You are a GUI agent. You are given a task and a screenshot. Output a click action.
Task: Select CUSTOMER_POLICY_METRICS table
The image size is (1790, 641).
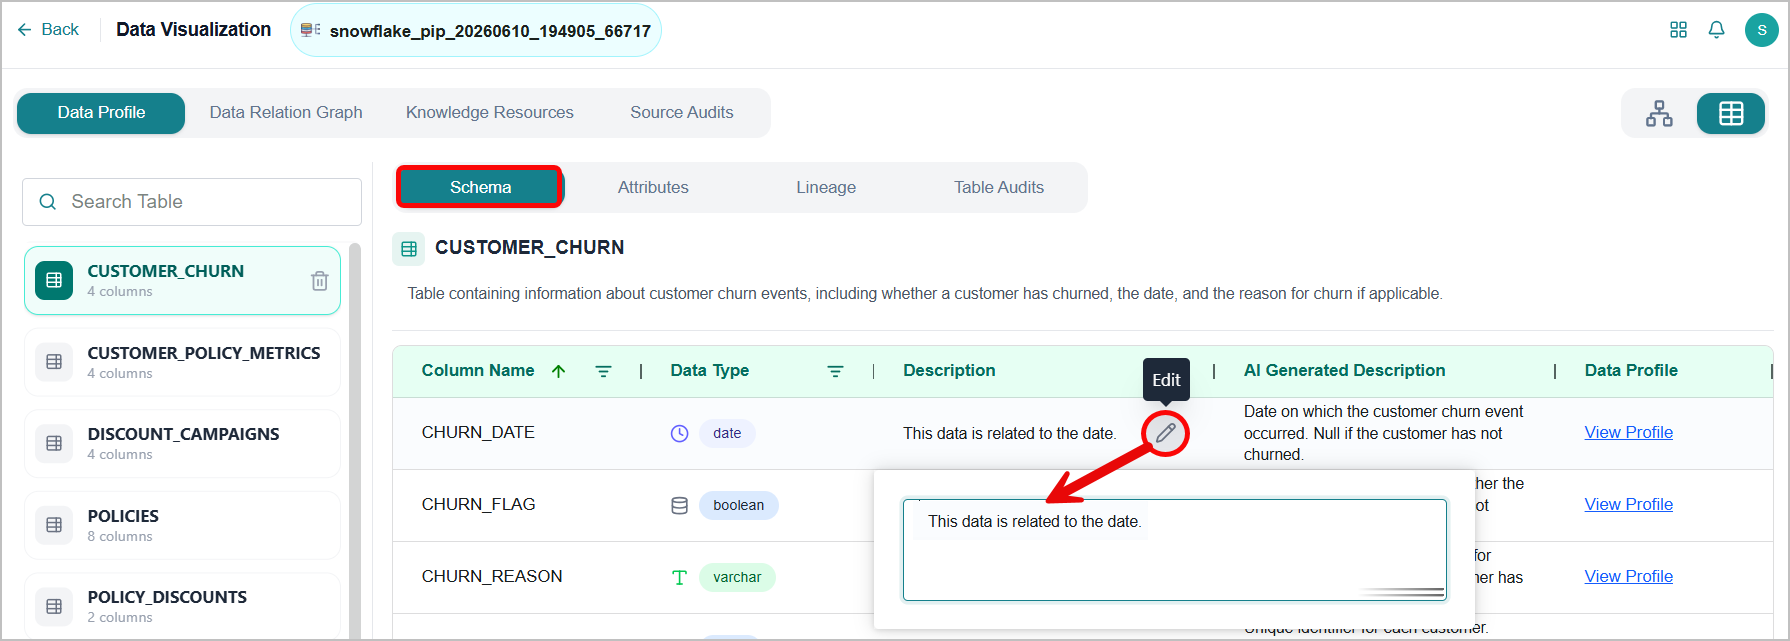(x=182, y=362)
